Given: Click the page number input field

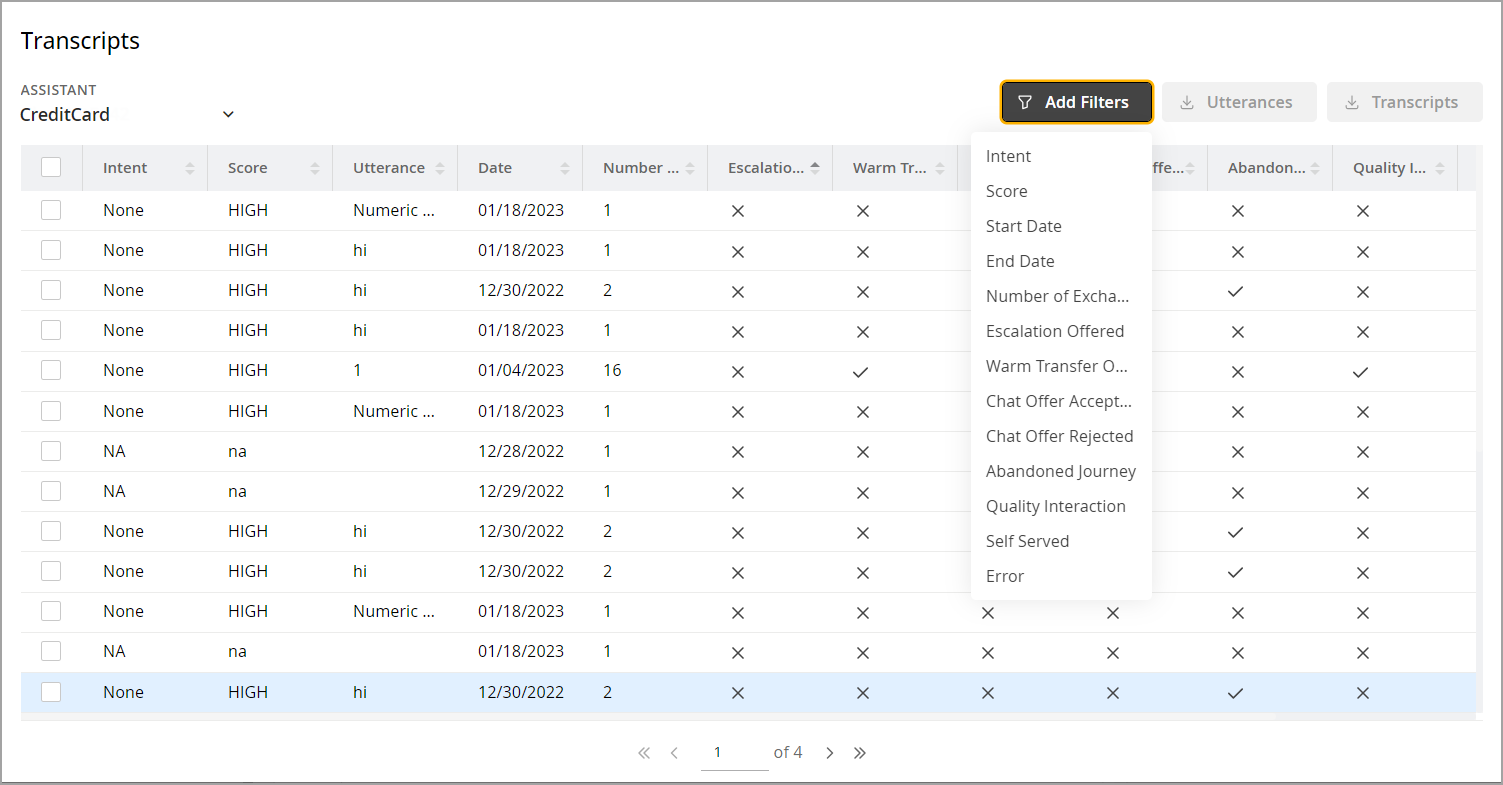Looking at the screenshot, I should [x=717, y=752].
